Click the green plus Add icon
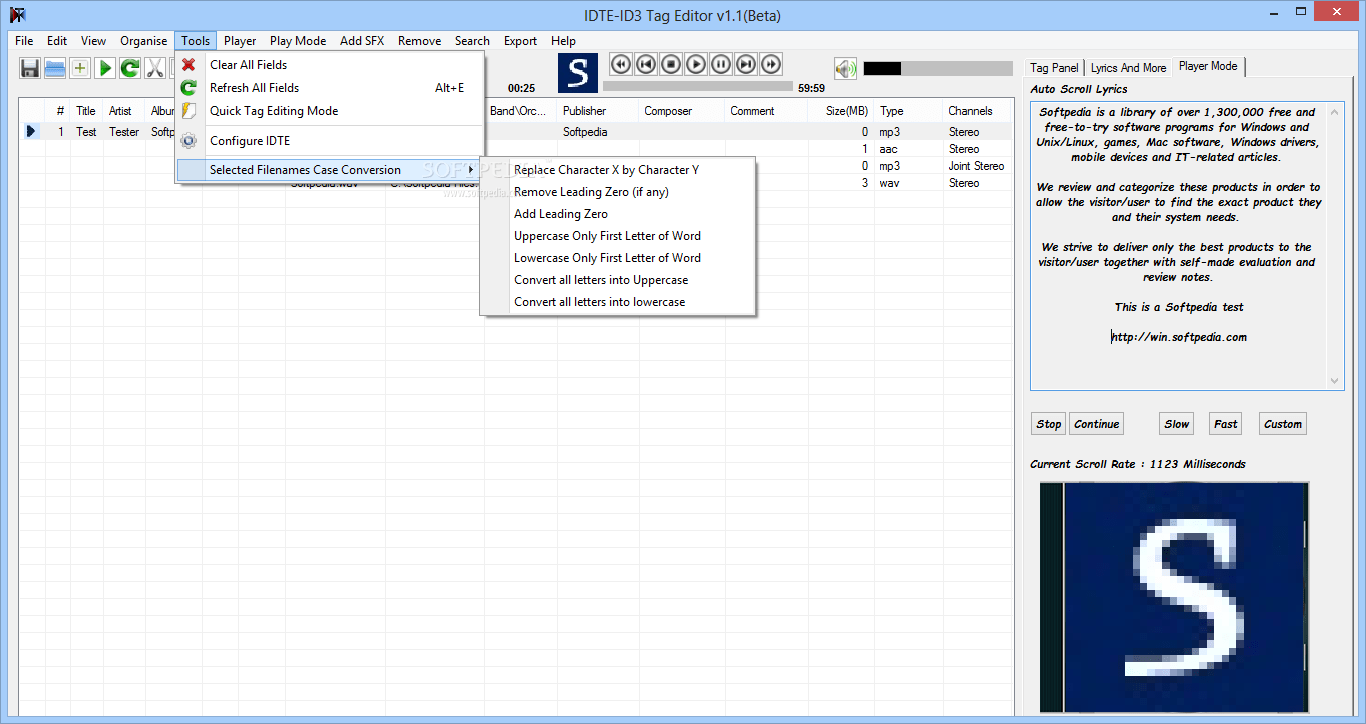This screenshot has height=724, width=1366. click(x=79, y=68)
